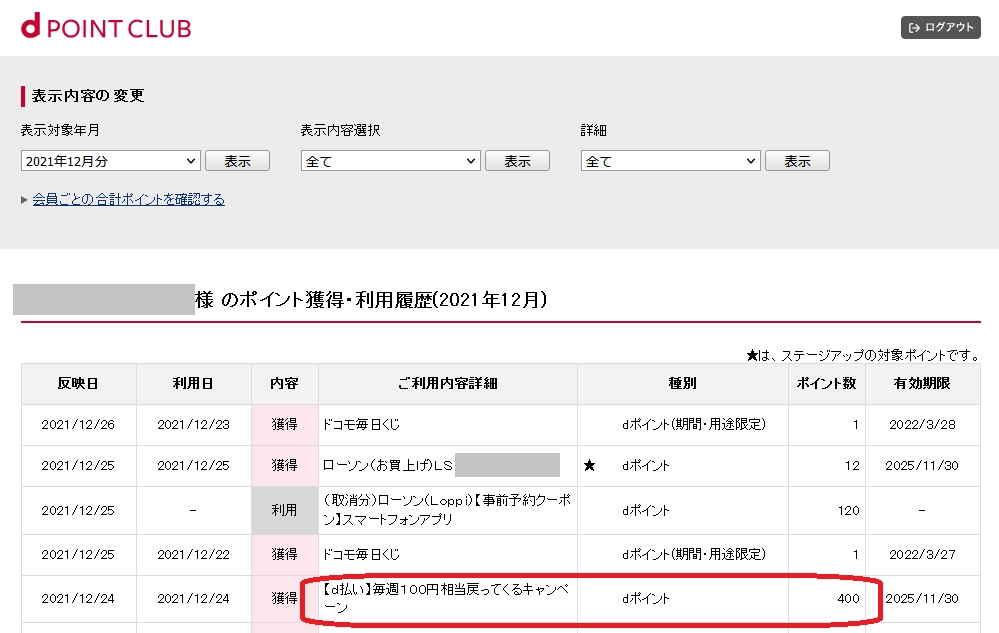The image size is (999, 633).
Task: Click the 利用日 column header
Action: (193, 383)
